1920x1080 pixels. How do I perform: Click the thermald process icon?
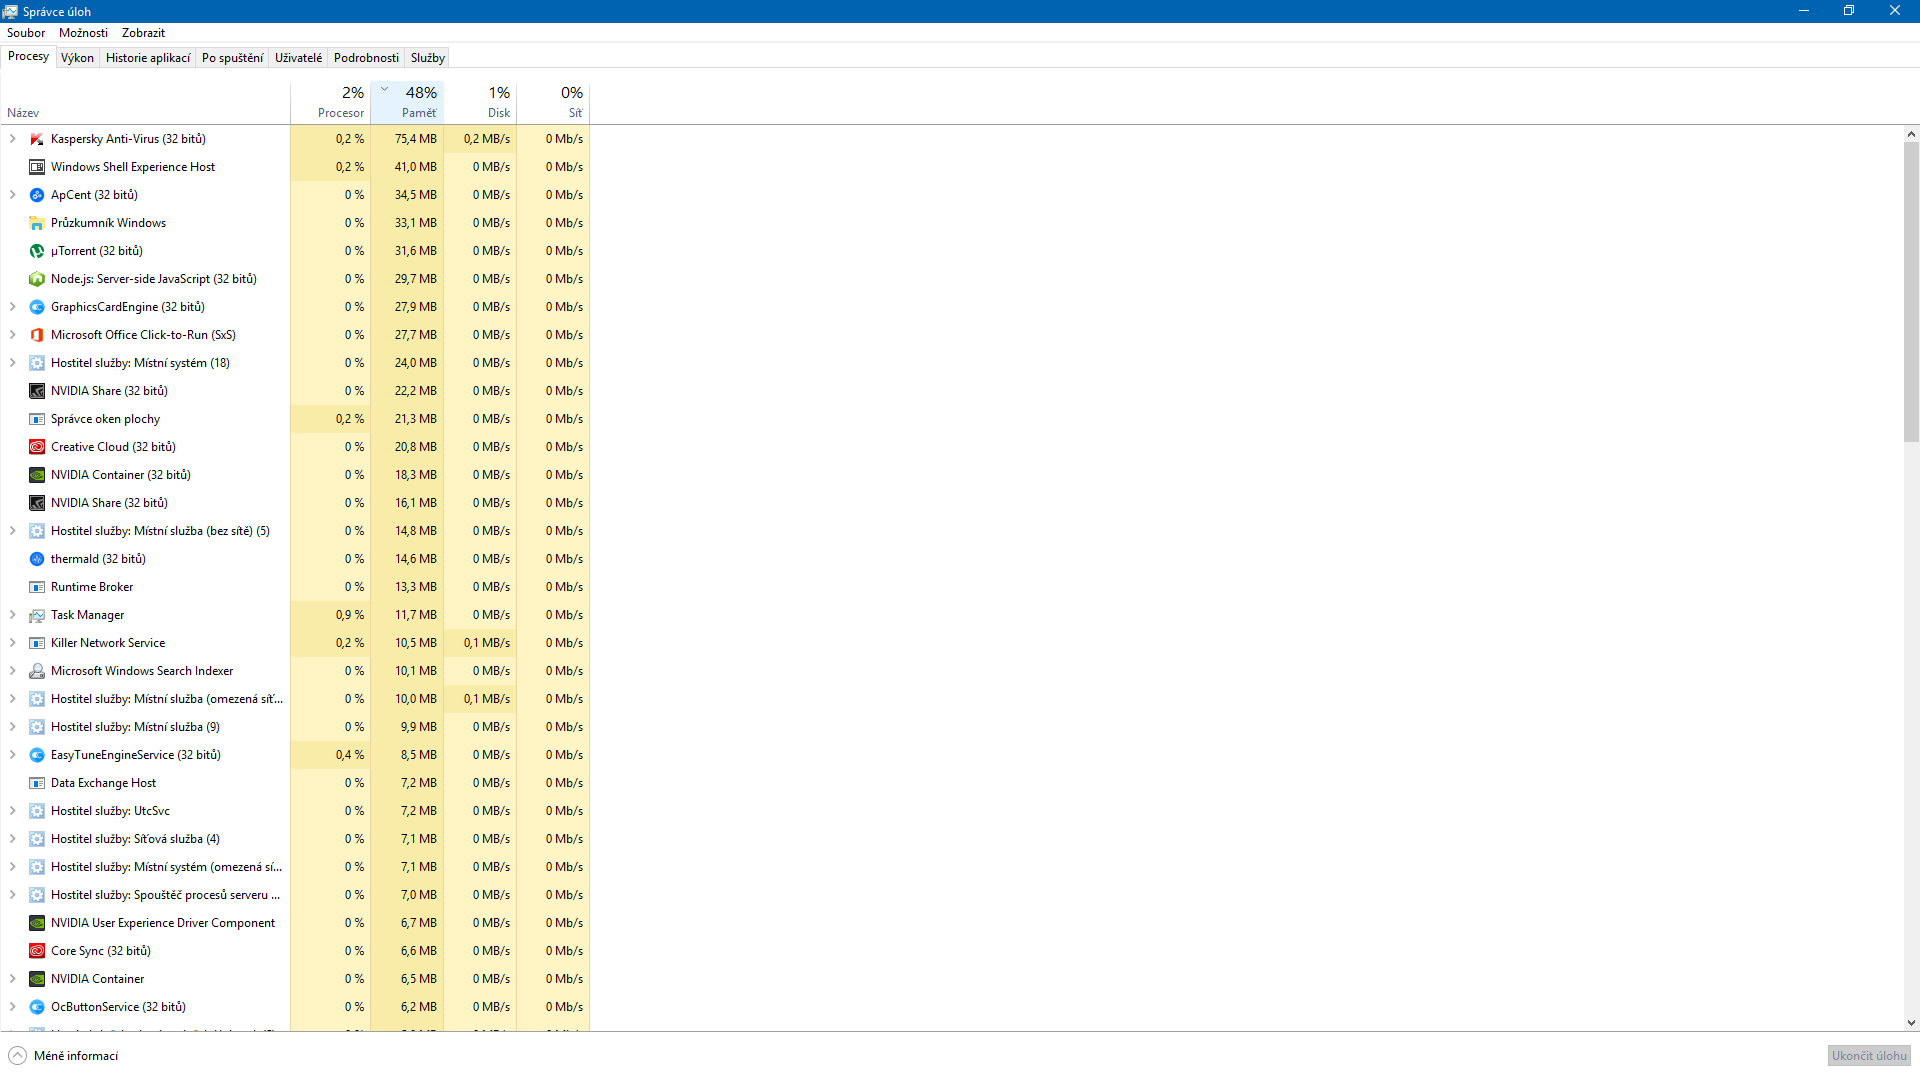(x=37, y=559)
